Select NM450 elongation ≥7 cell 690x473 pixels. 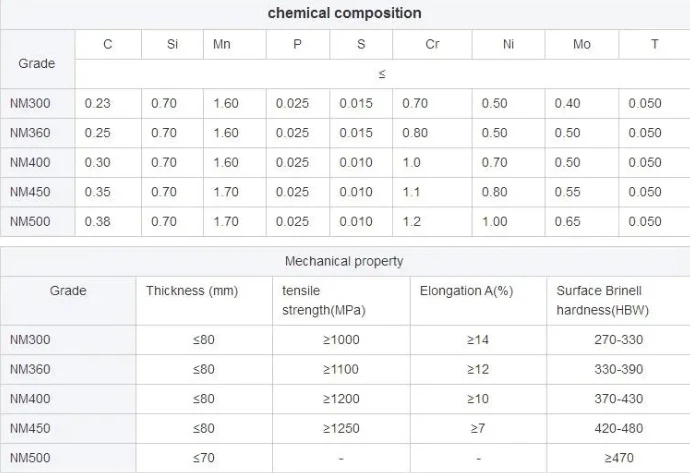coord(478,428)
